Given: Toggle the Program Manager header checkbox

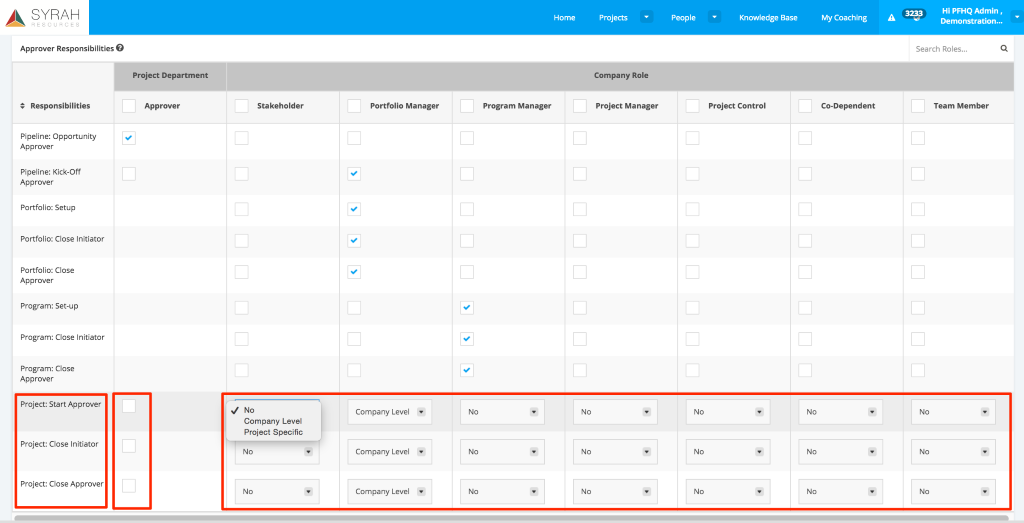Looking at the screenshot, I should click(x=467, y=106).
